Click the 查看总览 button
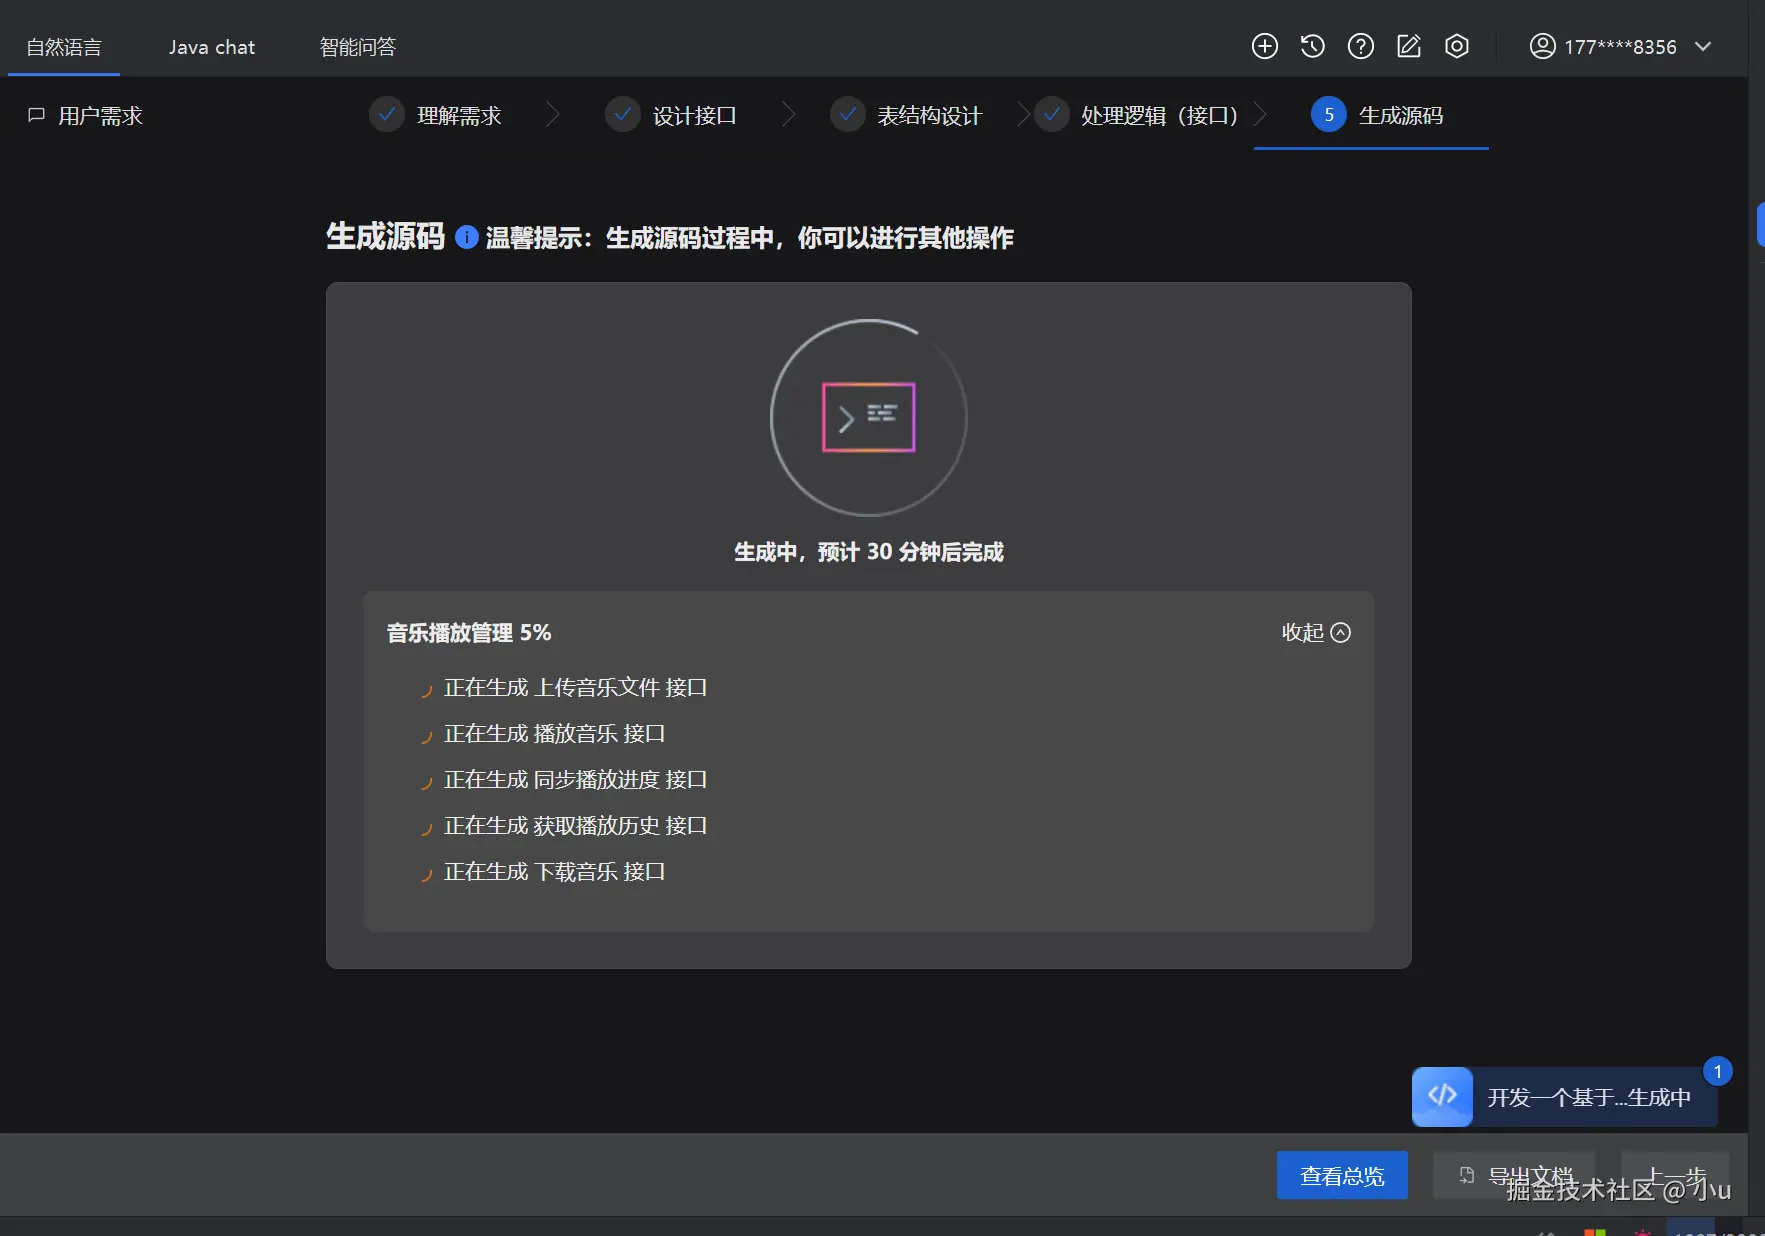Viewport: 1765px width, 1236px height. click(1342, 1175)
